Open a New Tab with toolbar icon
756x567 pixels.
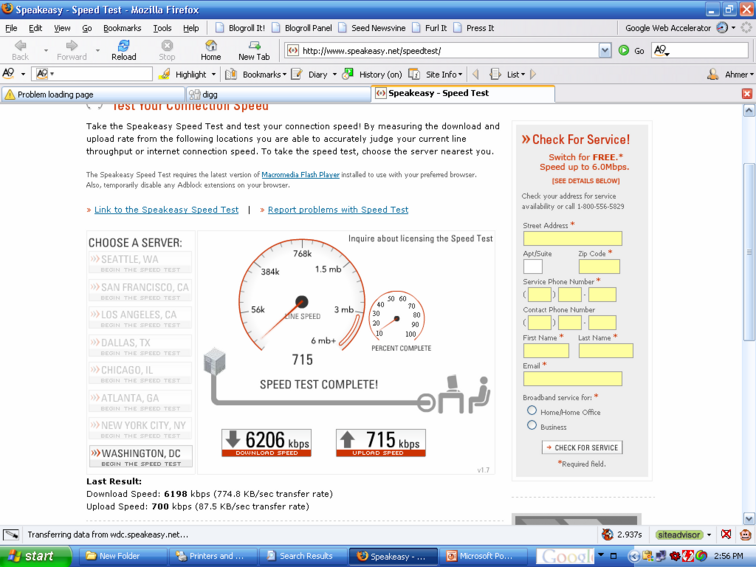click(254, 45)
